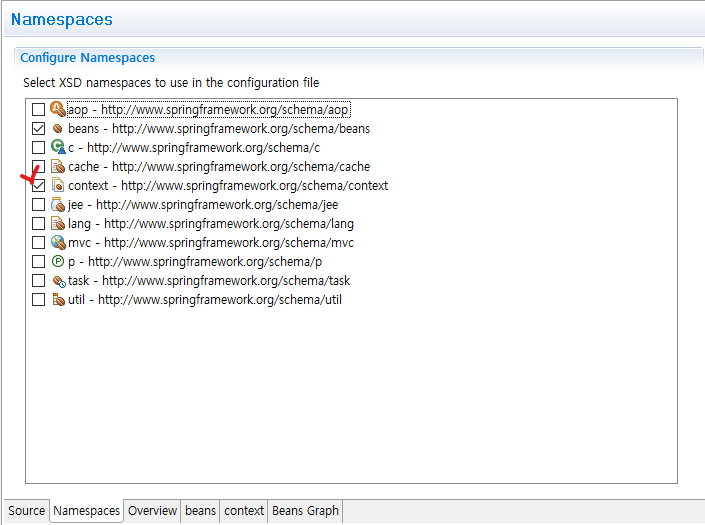
Task: Switch to the Overview tab
Action: 152,511
